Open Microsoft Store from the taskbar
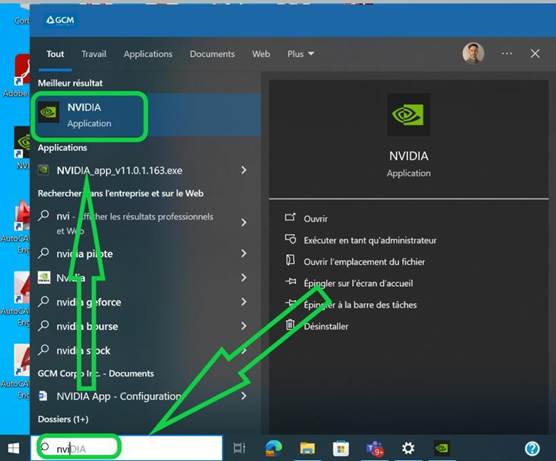556x461 pixels. tap(341, 449)
